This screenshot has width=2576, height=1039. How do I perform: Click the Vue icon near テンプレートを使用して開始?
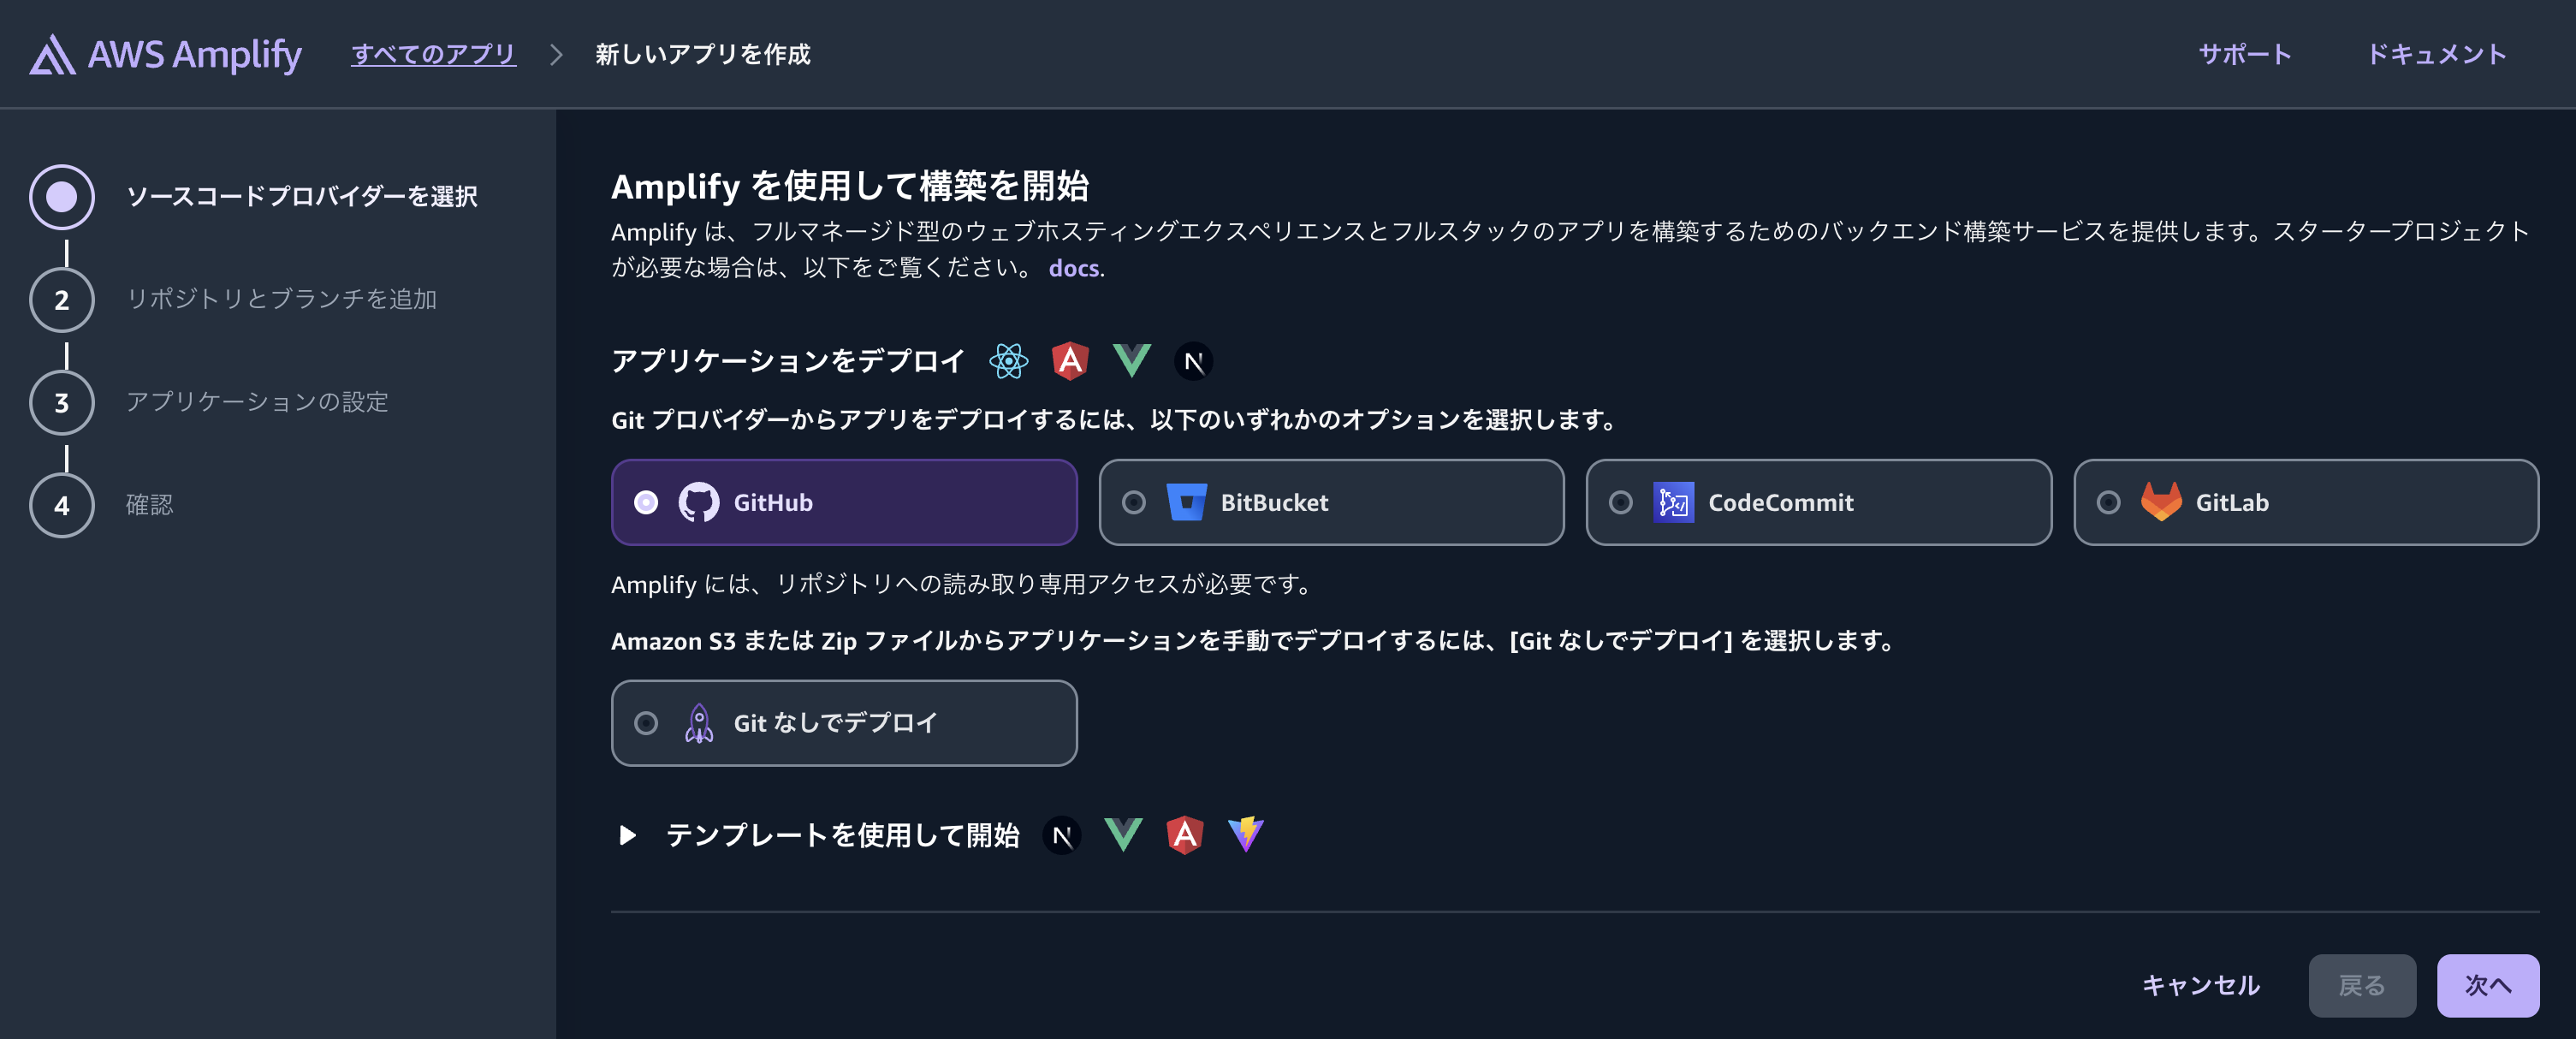[x=1122, y=835]
